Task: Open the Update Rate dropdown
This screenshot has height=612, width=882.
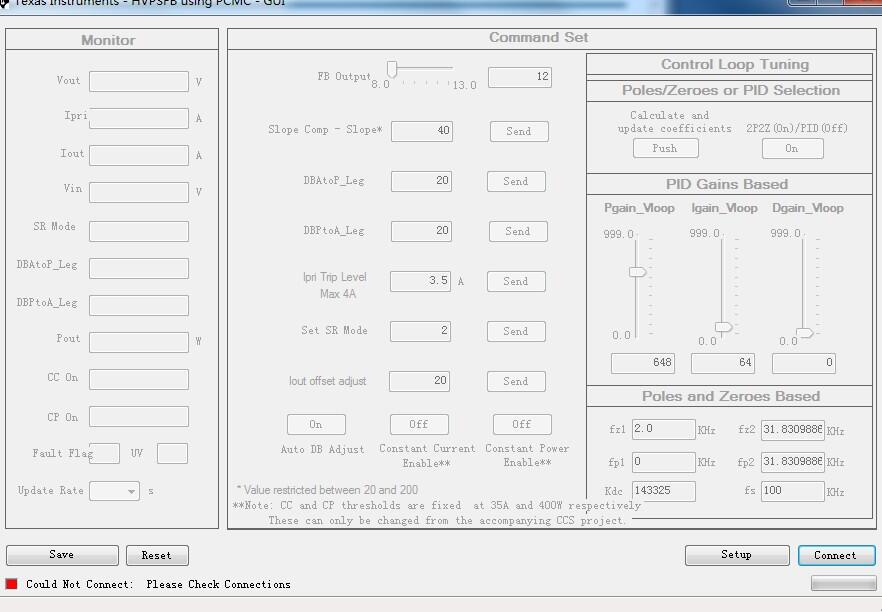Action: coord(114,491)
